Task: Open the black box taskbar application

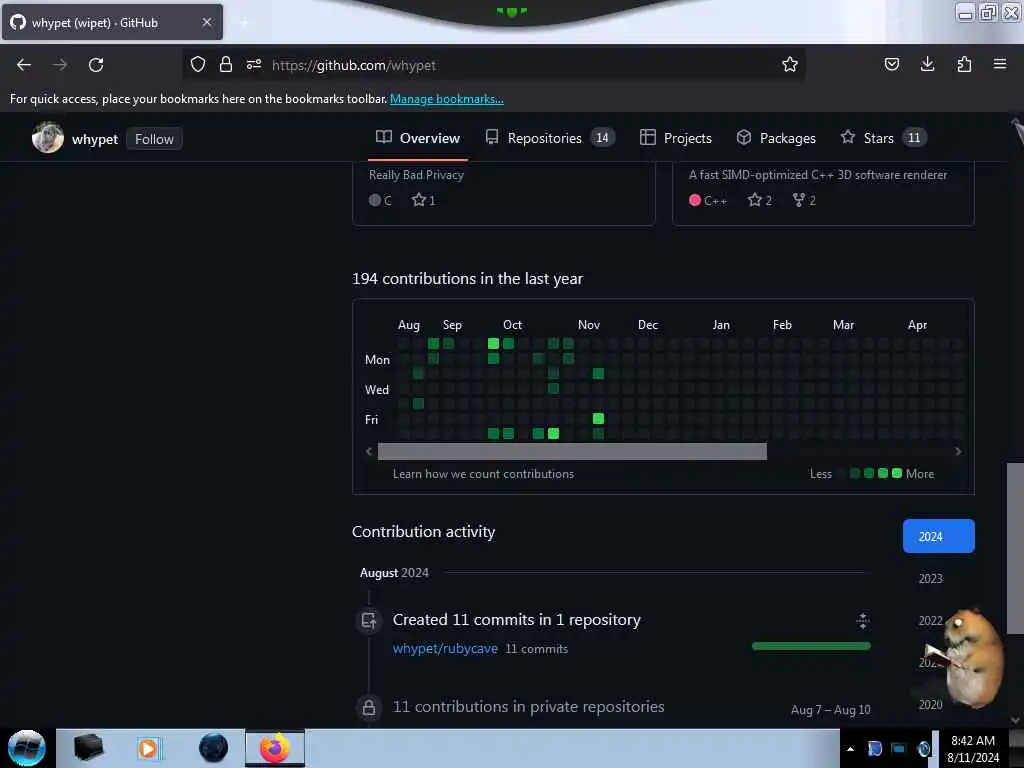Action: coord(88,748)
